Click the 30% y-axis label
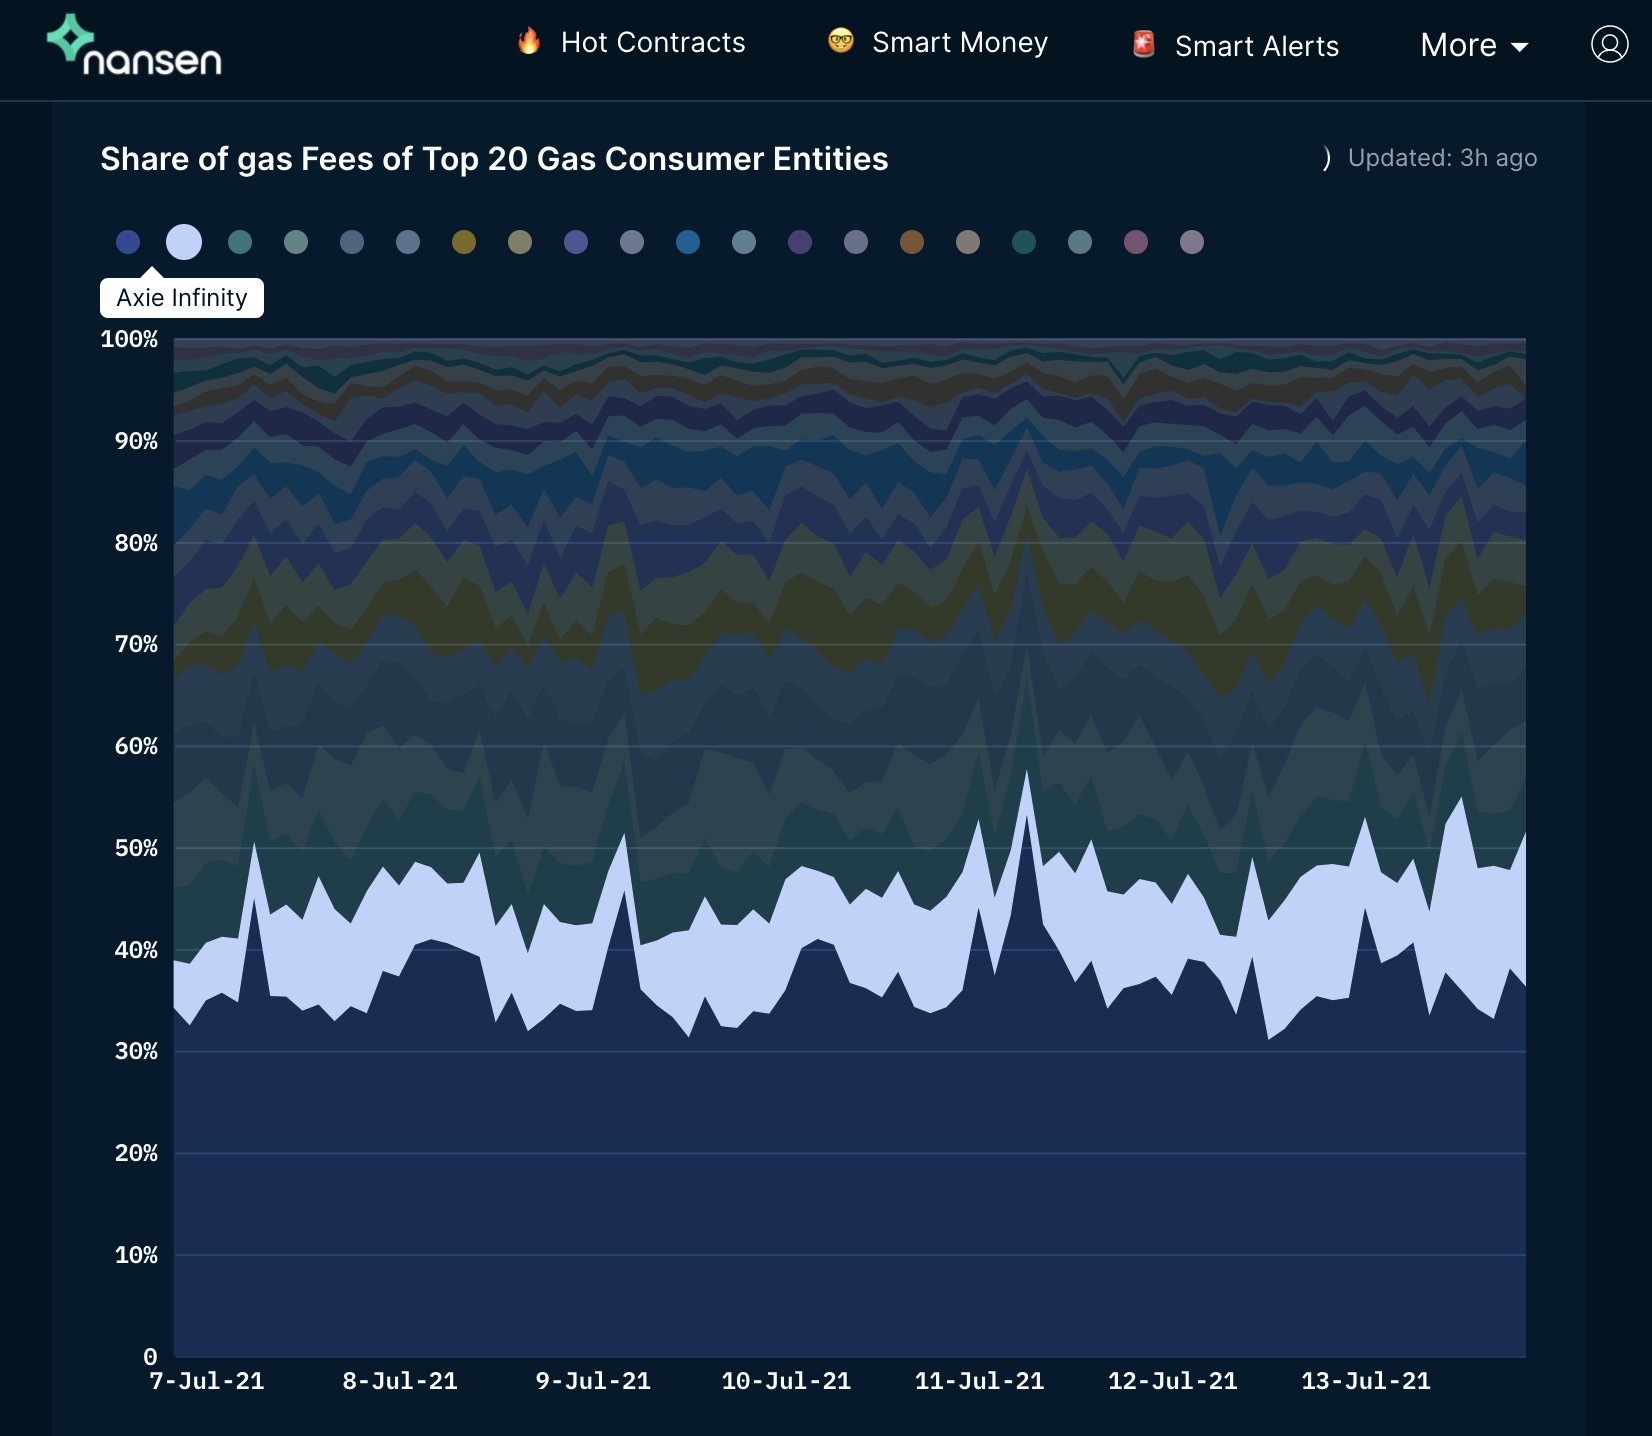Viewport: 1652px width, 1436px height. (136, 1051)
